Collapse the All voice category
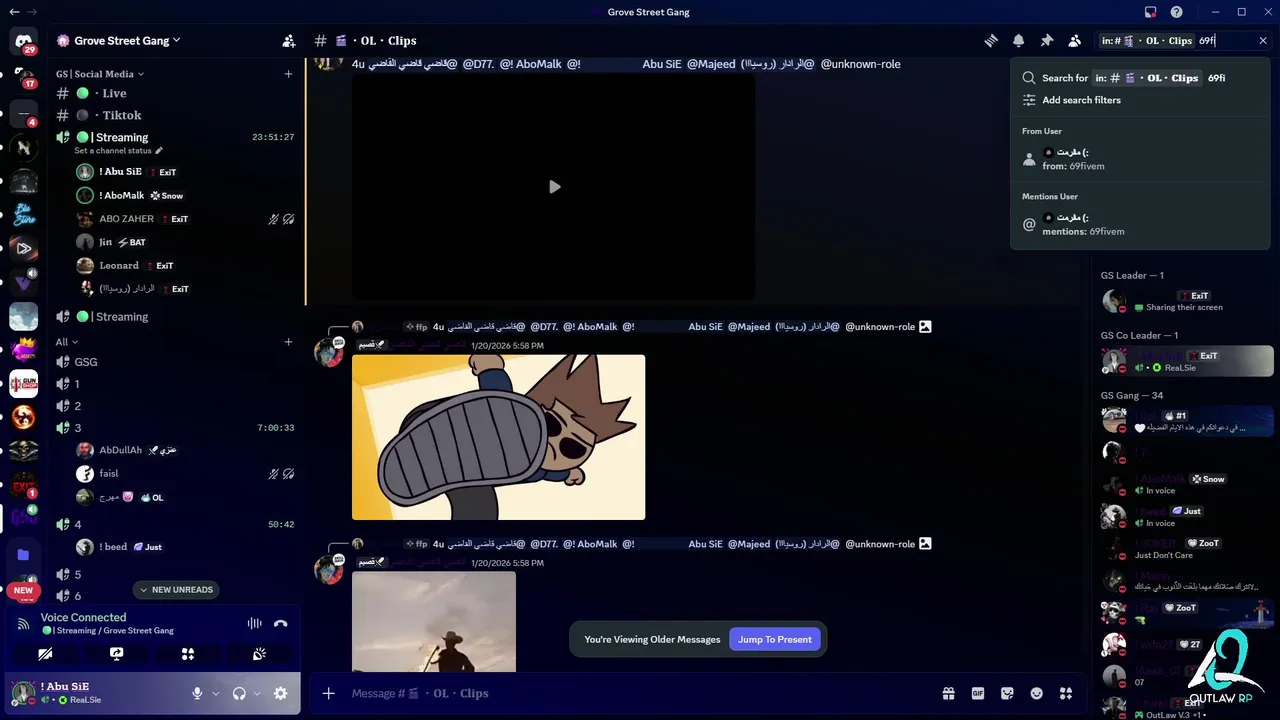 tap(66, 342)
